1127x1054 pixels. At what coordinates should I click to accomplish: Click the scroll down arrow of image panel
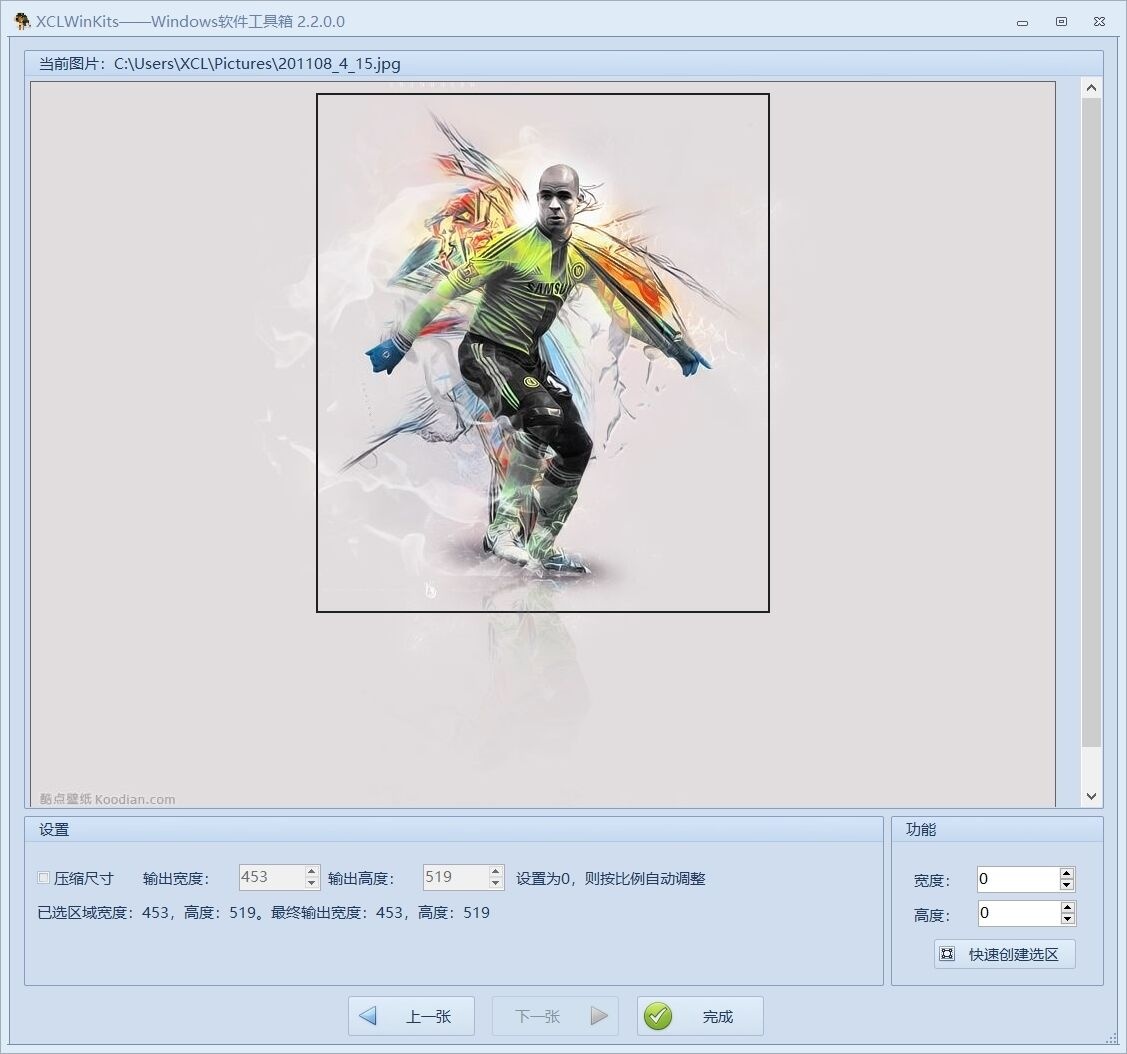pyautogui.click(x=1091, y=797)
